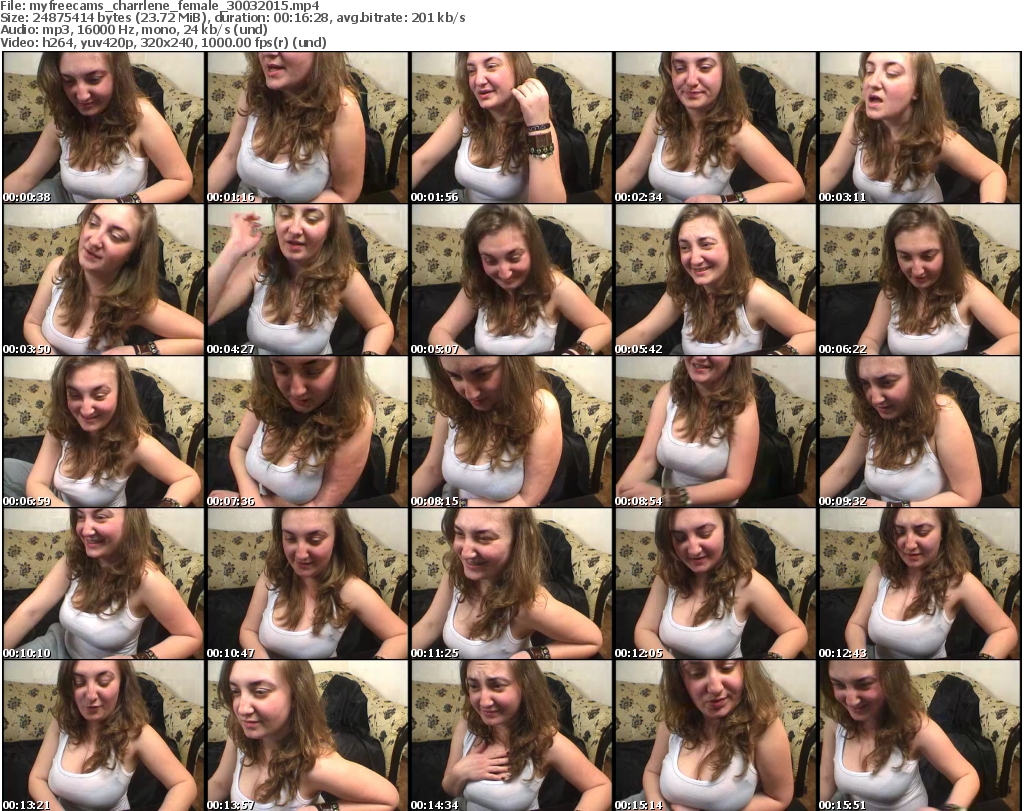Pick the 00:10:47 thumbnail
Image resolution: width=1024 pixels, height=811 pixels.
307,584
